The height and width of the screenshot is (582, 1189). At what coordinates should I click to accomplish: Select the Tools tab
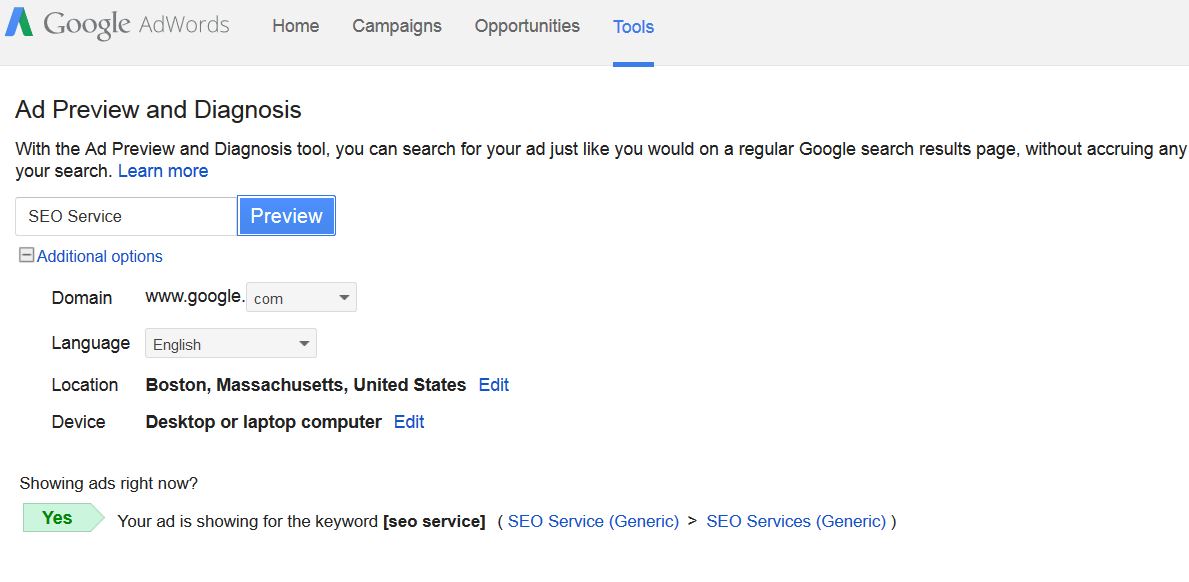[x=633, y=27]
